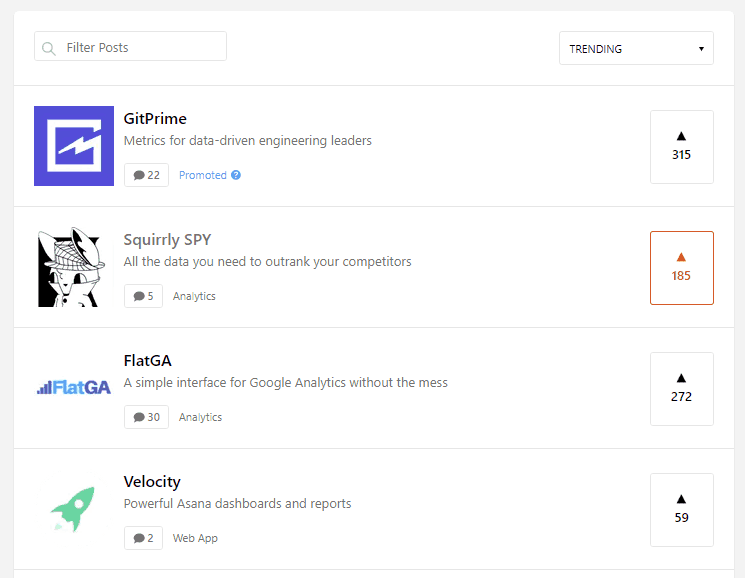Click 'A simple interface for Google Analytics' description

[x=286, y=383]
